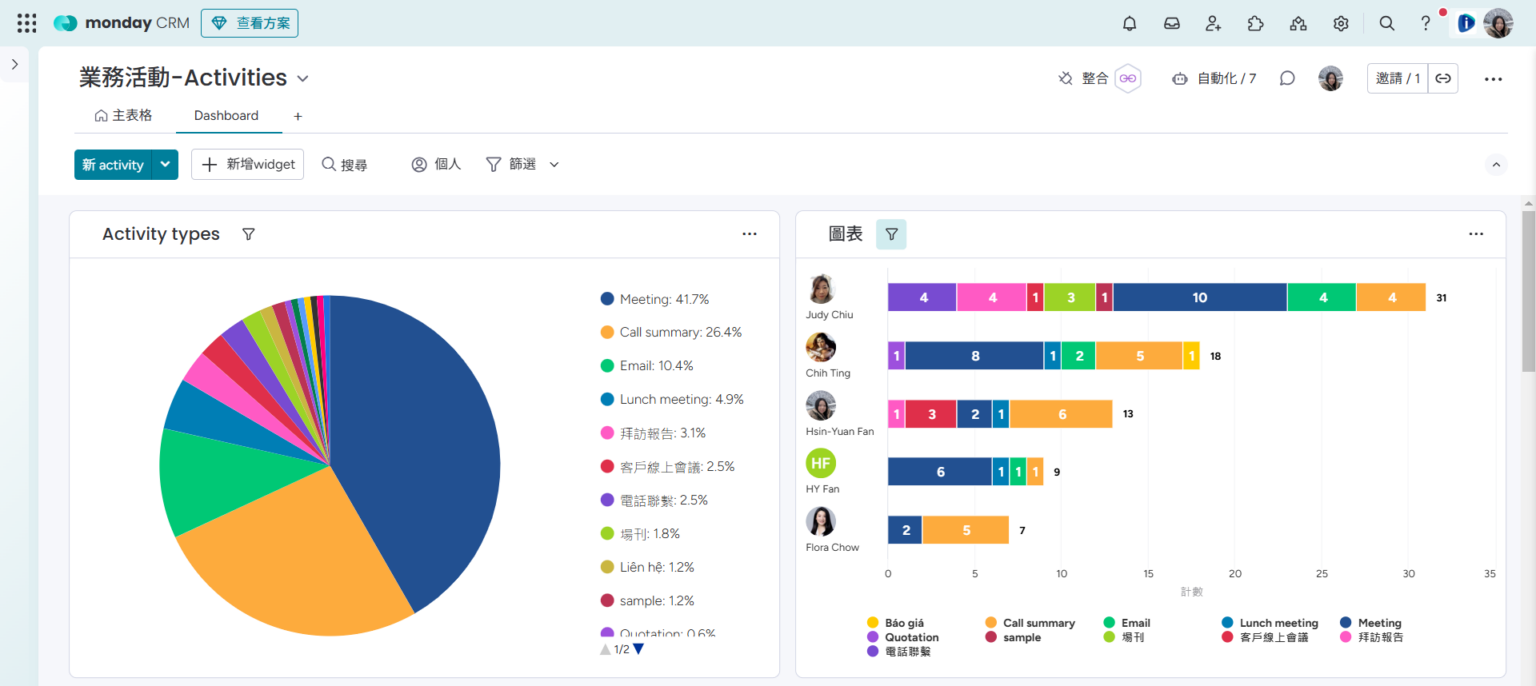Open the settings hexagon gear icon
Screen dimensions: 1536x686
1340,23
